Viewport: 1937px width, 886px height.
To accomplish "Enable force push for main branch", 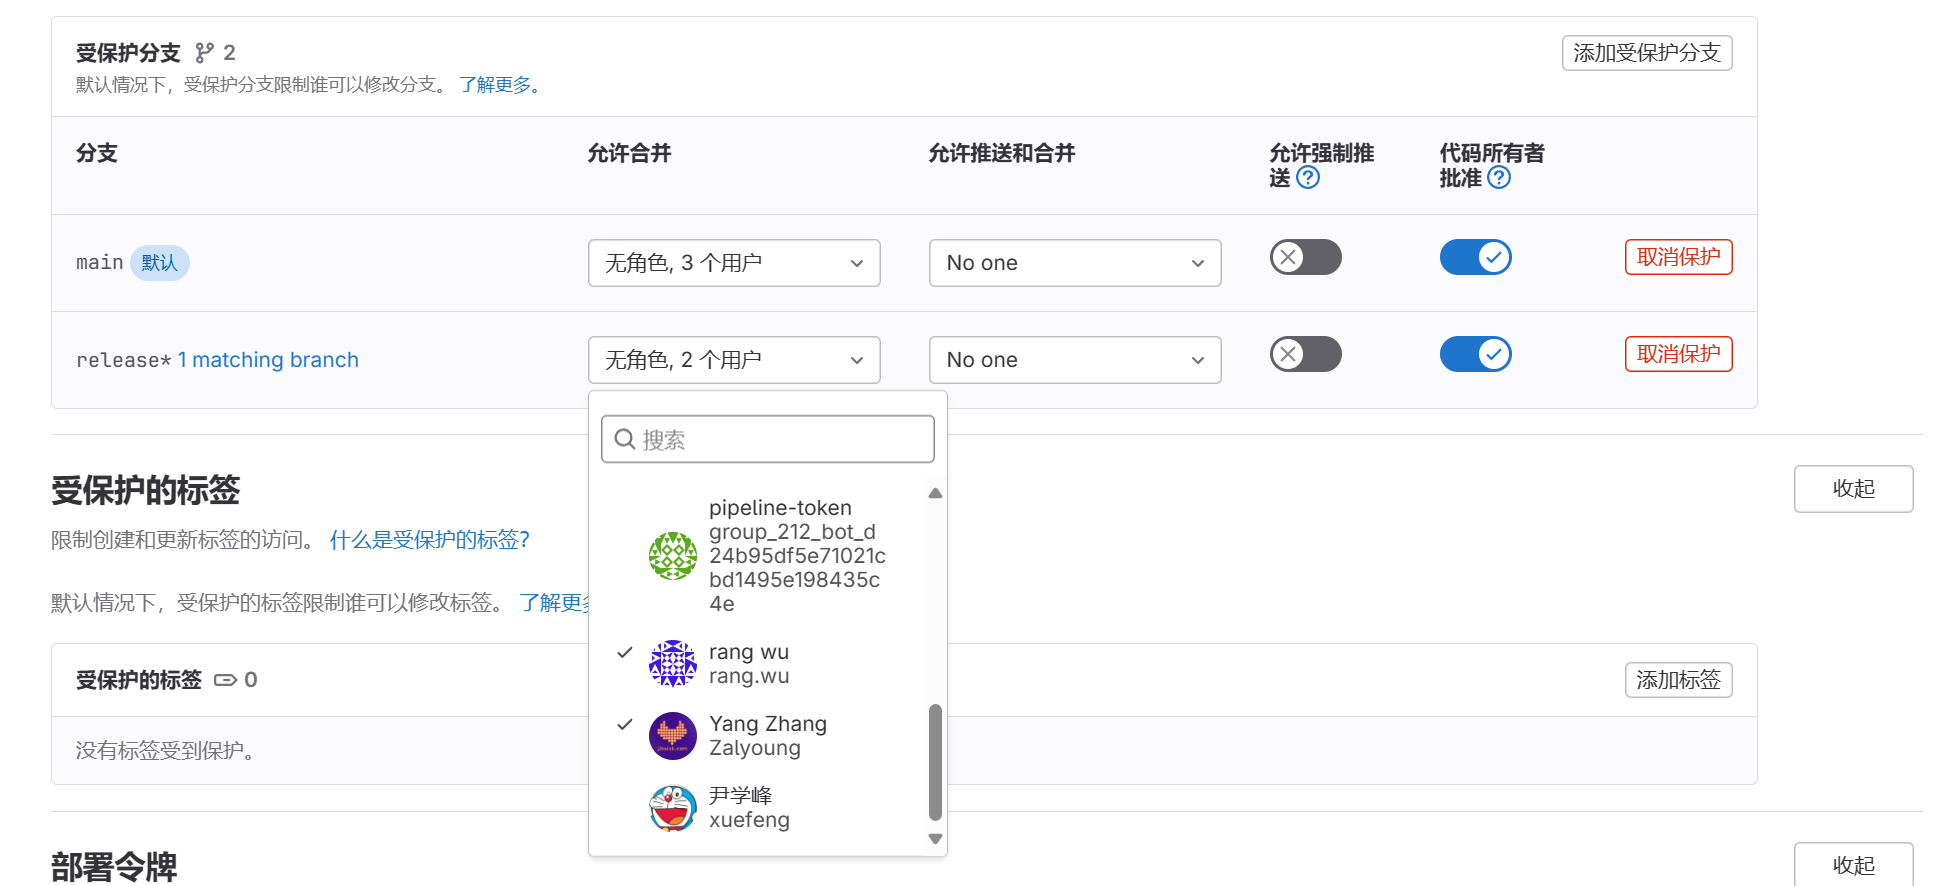I will pyautogui.click(x=1305, y=257).
